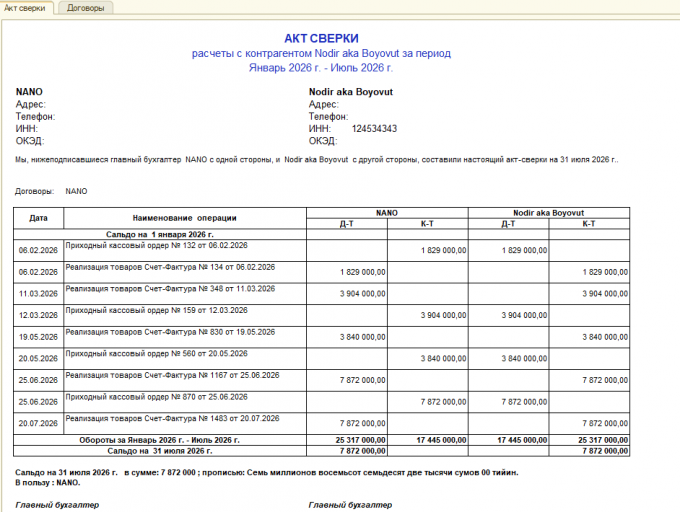Click the Сальдо на 31 июля 2026 г. row label
This screenshot has width=680, height=512.
[160, 451]
